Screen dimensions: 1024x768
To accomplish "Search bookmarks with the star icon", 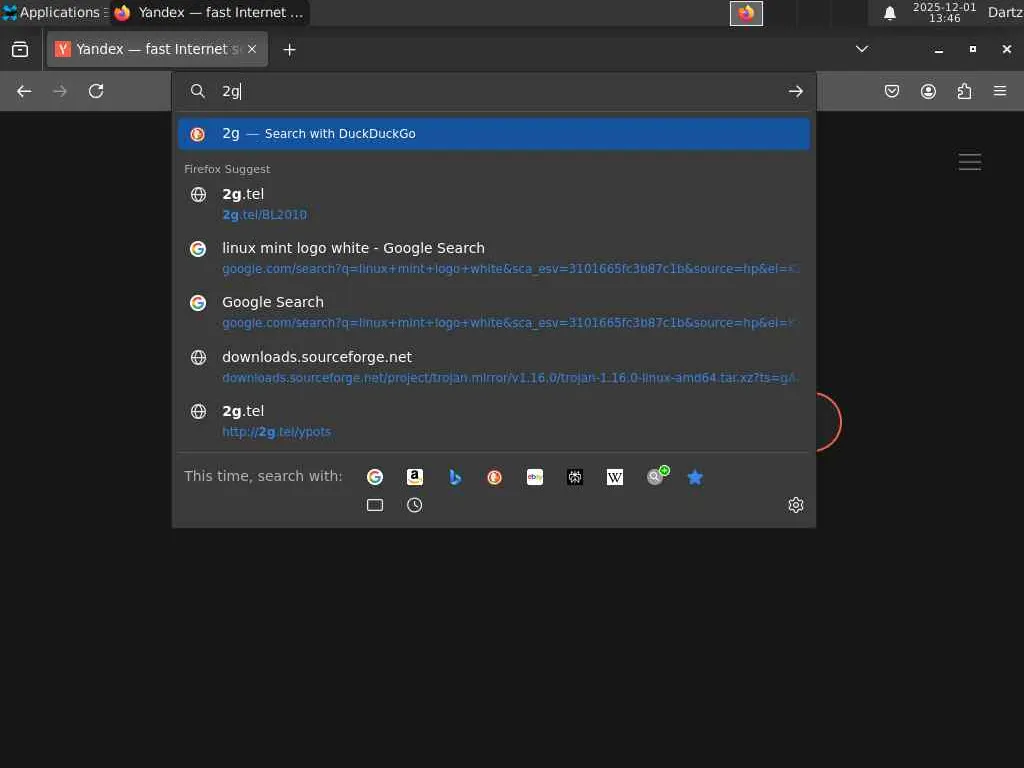I will (x=696, y=477).
